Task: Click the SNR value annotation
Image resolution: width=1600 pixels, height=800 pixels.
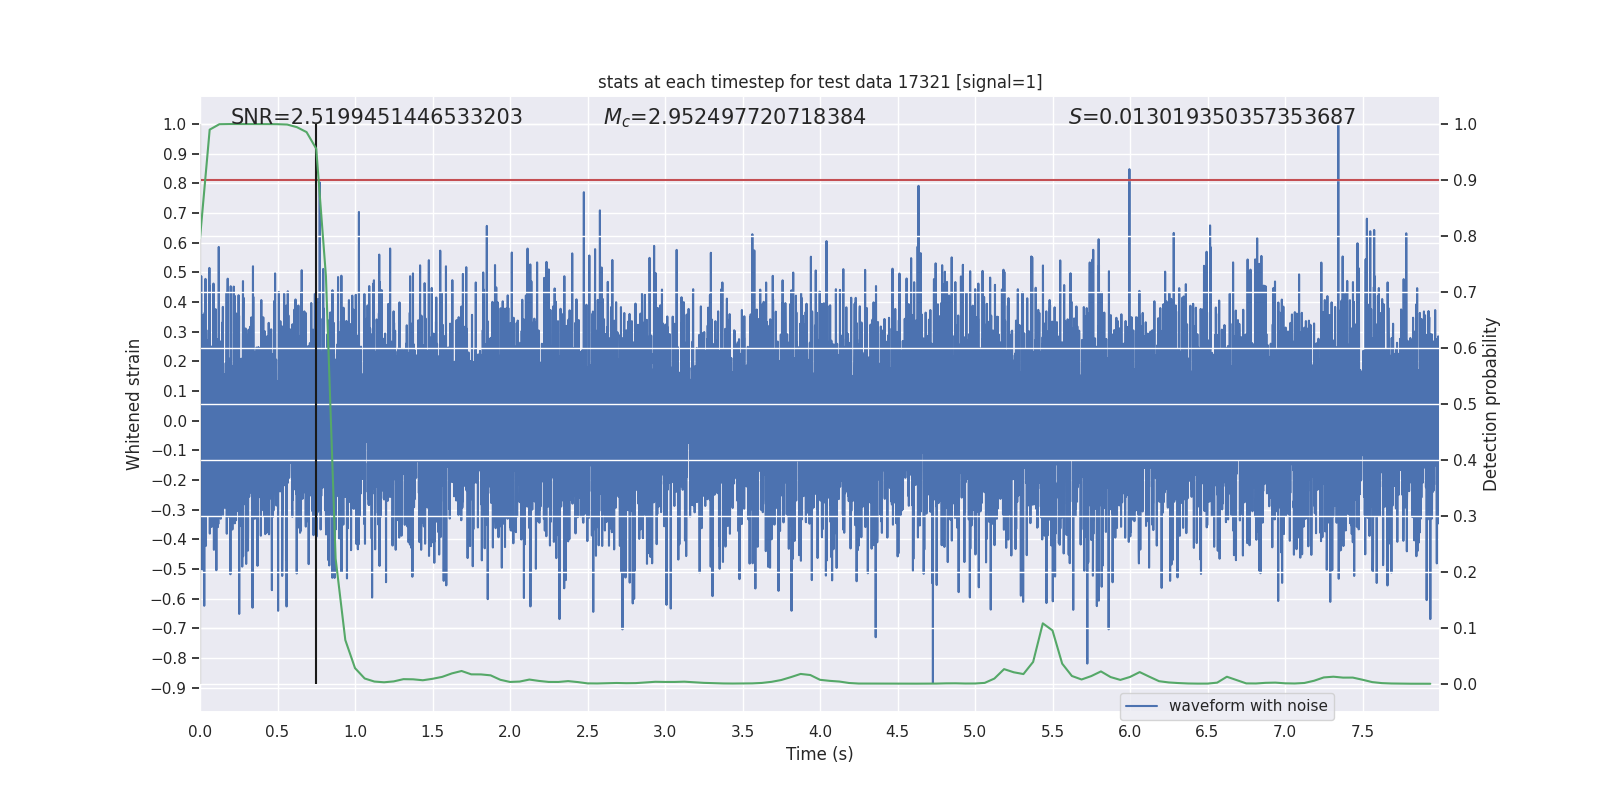Action: point(376,117)
